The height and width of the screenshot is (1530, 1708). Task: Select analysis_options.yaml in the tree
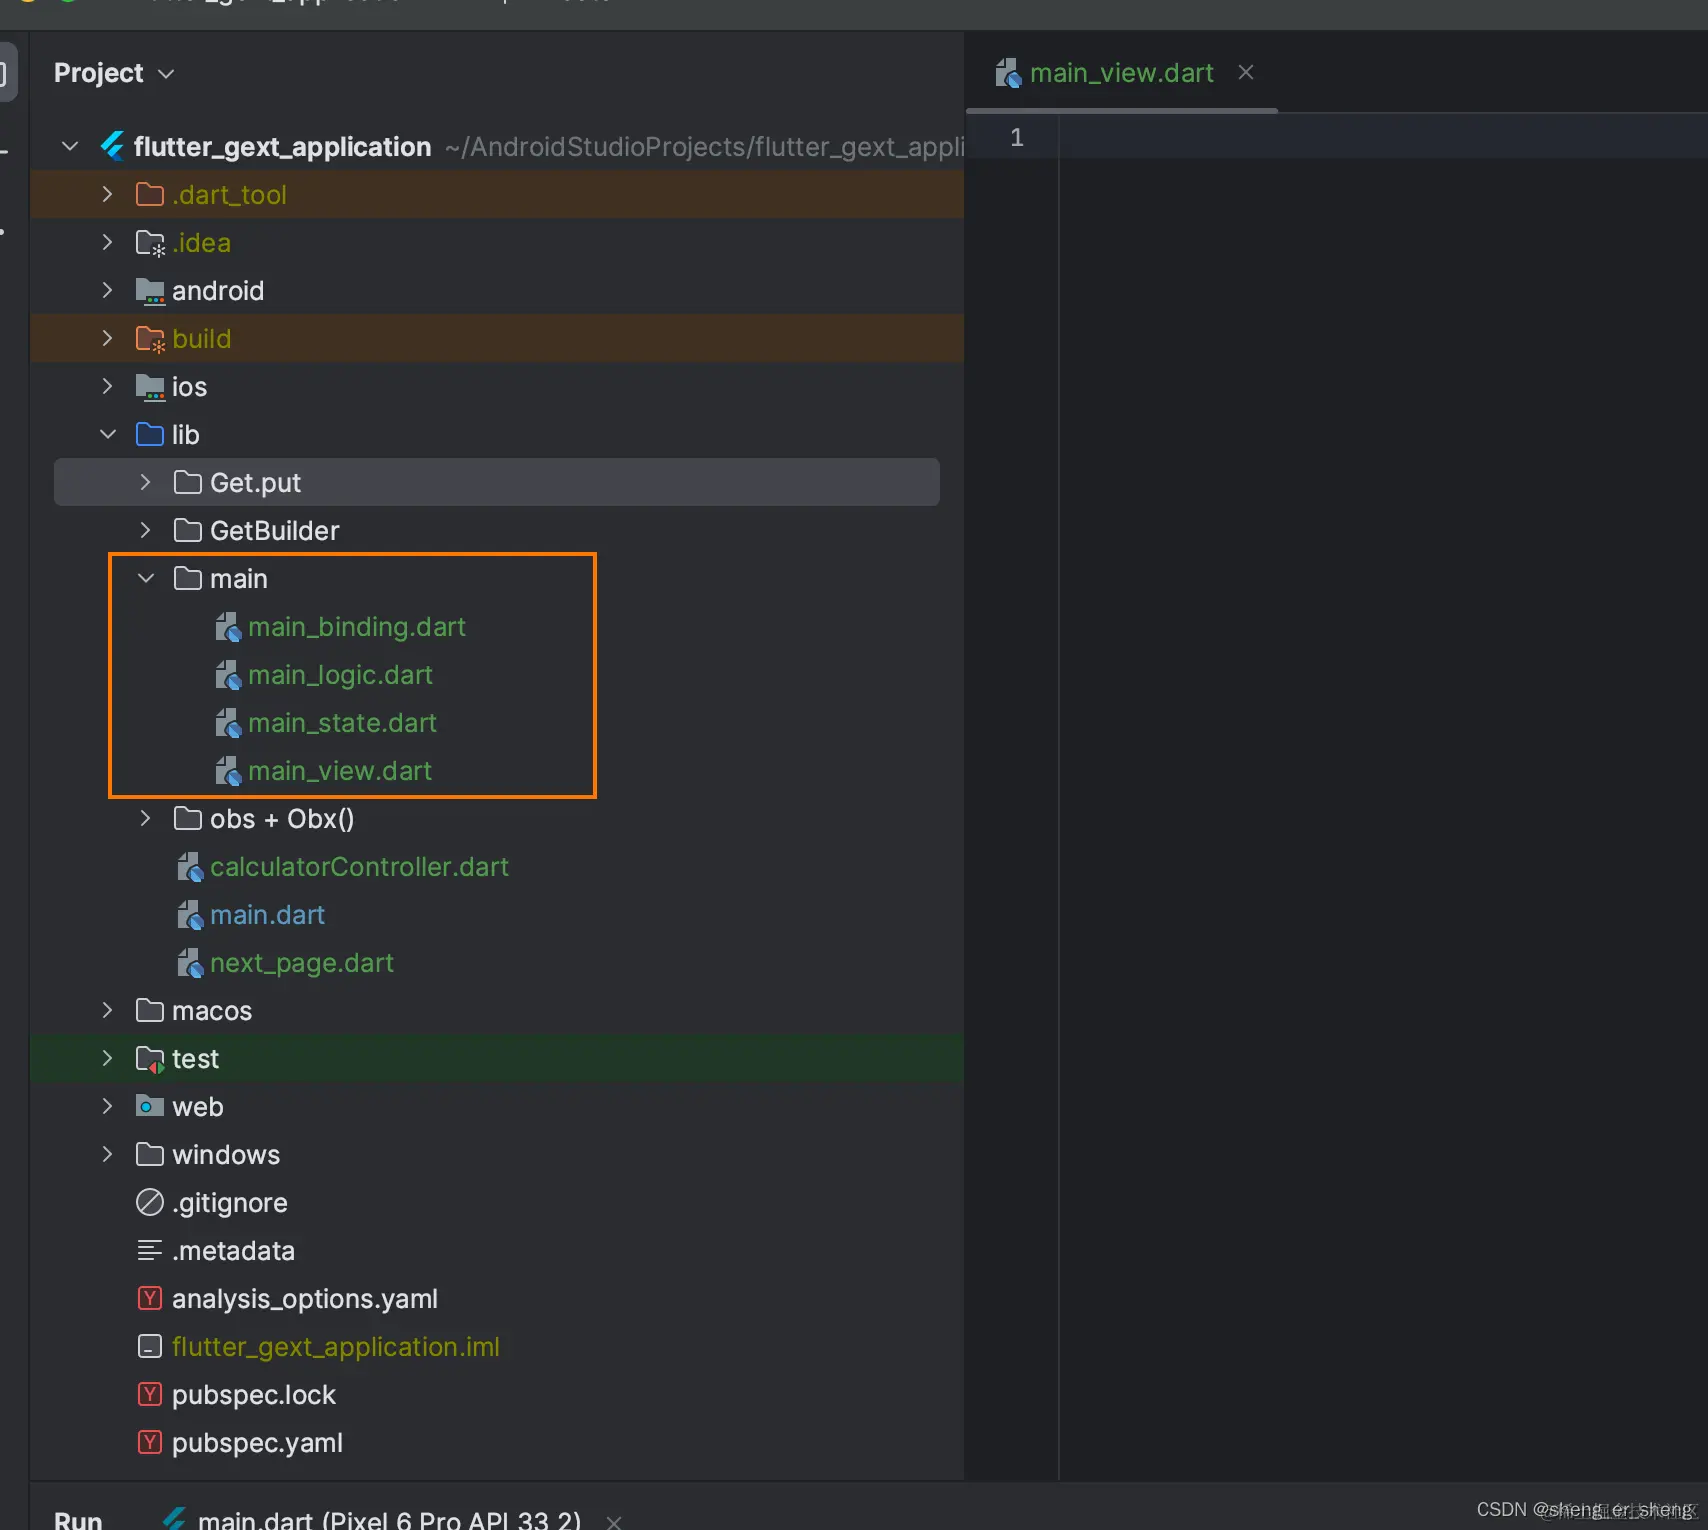pyautogui.click(x=304, y=1298)
